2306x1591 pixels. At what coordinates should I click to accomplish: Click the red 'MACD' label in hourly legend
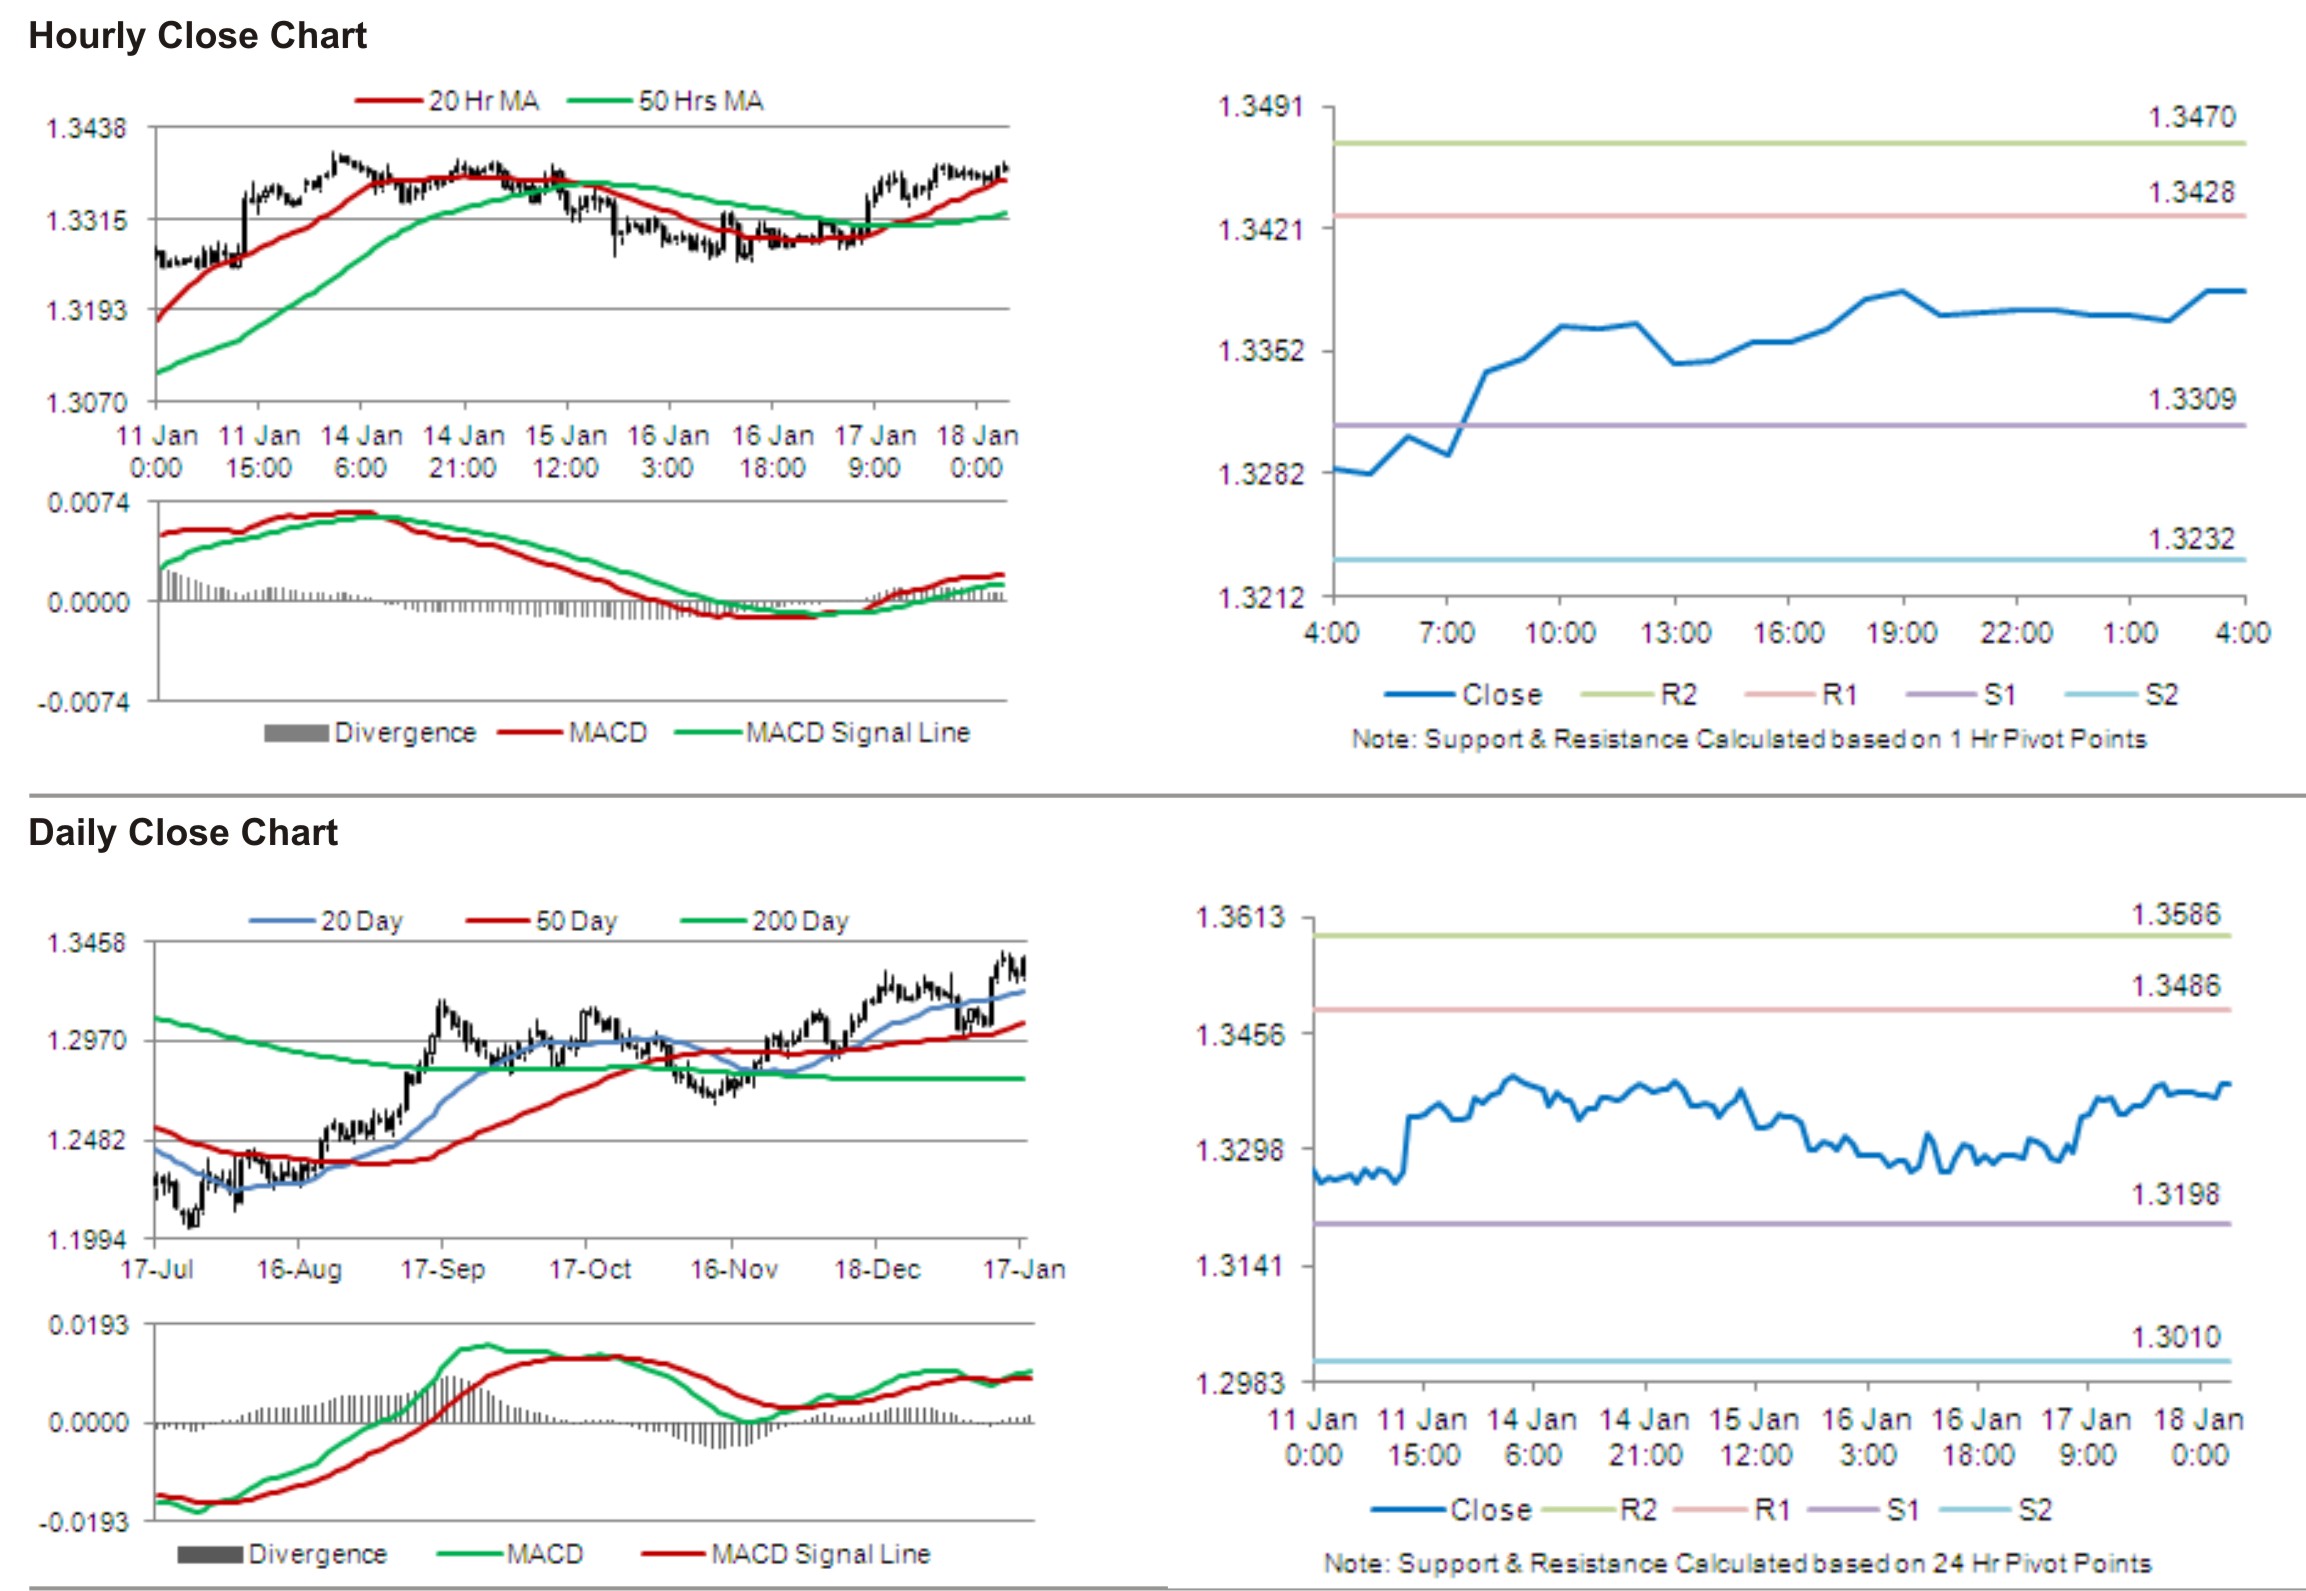pos(608,733)
